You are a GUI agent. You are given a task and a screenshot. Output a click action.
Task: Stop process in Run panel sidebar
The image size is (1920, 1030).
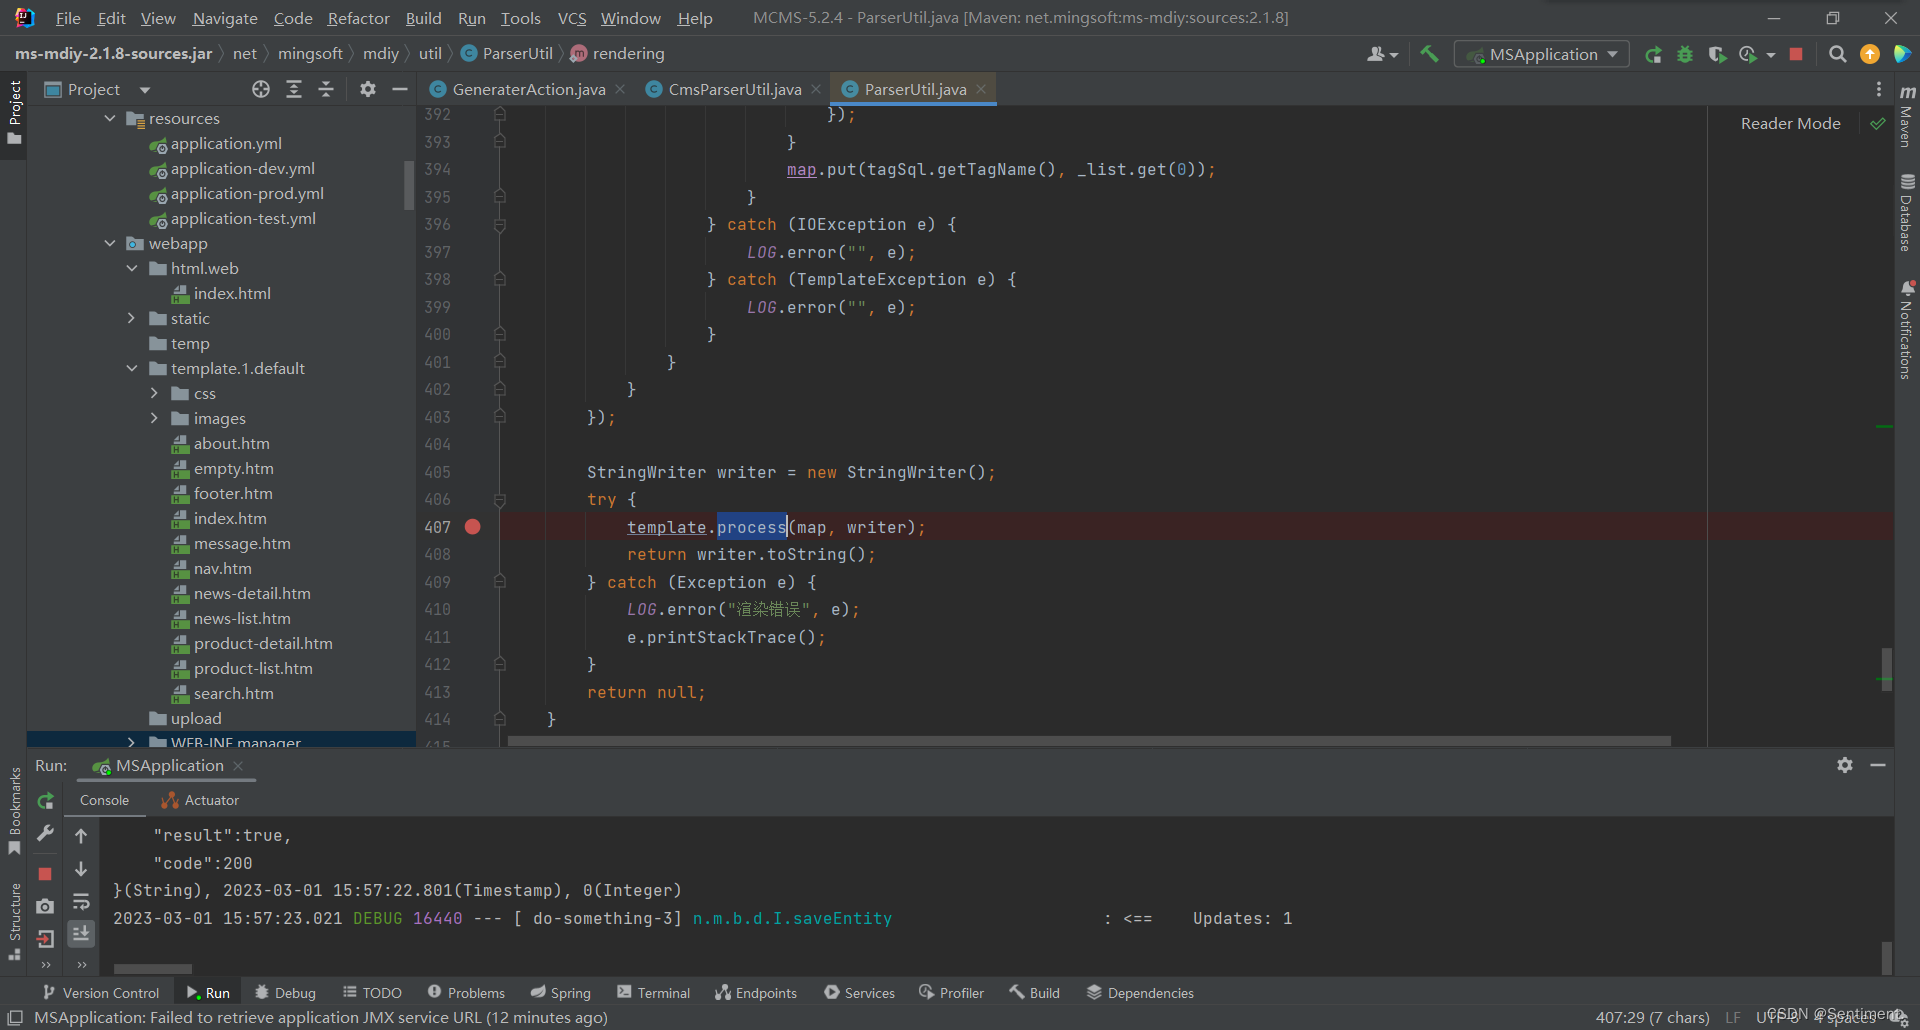(45, 874)
